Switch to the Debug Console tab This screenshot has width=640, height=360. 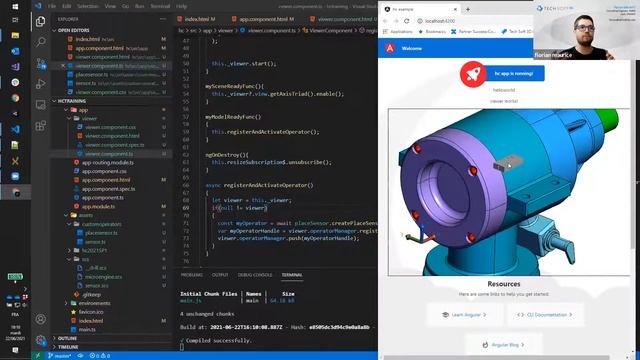click(x=255, y=275)
